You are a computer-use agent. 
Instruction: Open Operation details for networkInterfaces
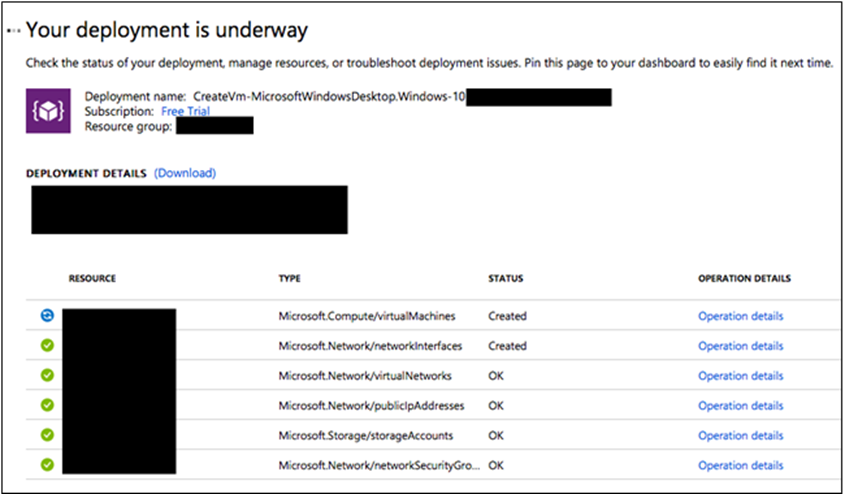740,346
